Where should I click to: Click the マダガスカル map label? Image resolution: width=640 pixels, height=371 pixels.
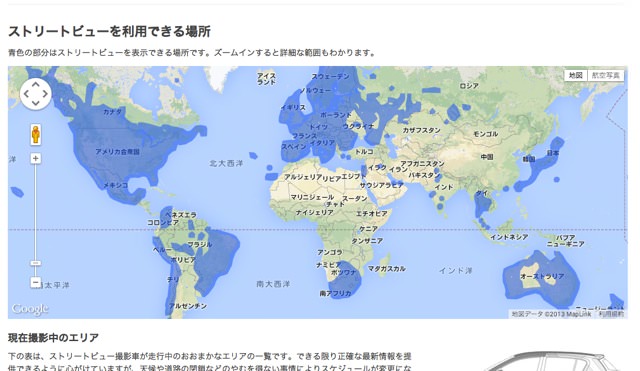pos(387,269)
